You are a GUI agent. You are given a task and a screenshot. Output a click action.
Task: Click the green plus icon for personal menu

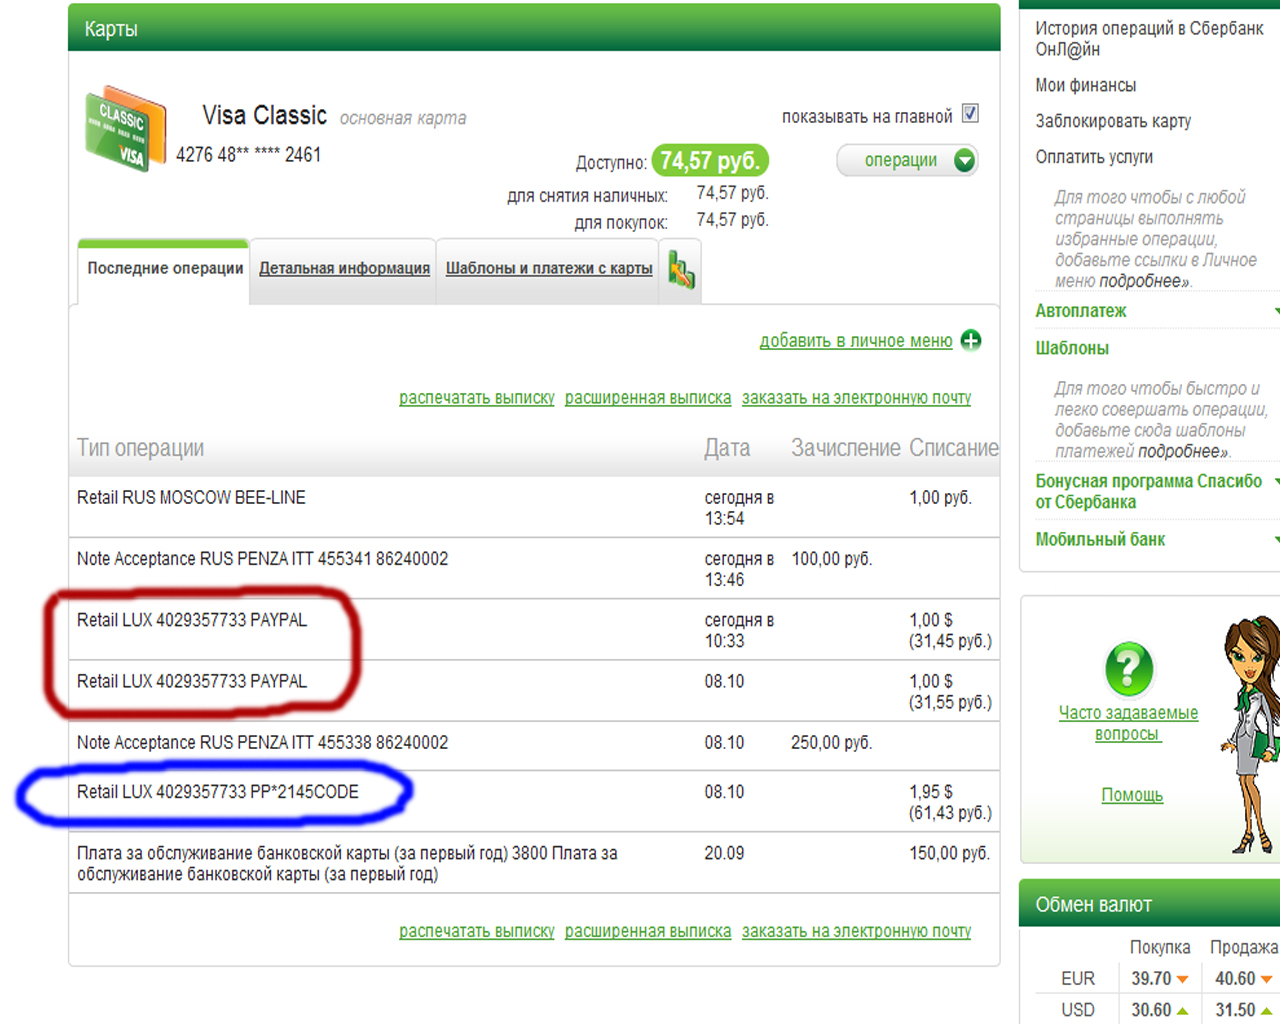click(x=970, y=340)
